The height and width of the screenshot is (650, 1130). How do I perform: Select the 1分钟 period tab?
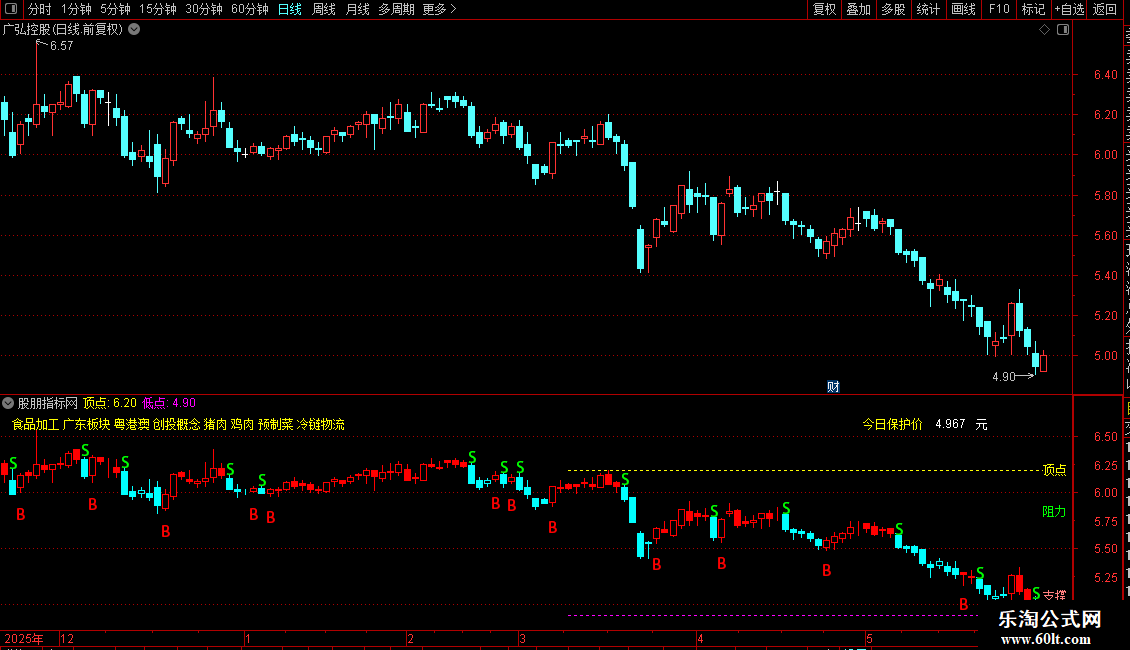[76, 9]
